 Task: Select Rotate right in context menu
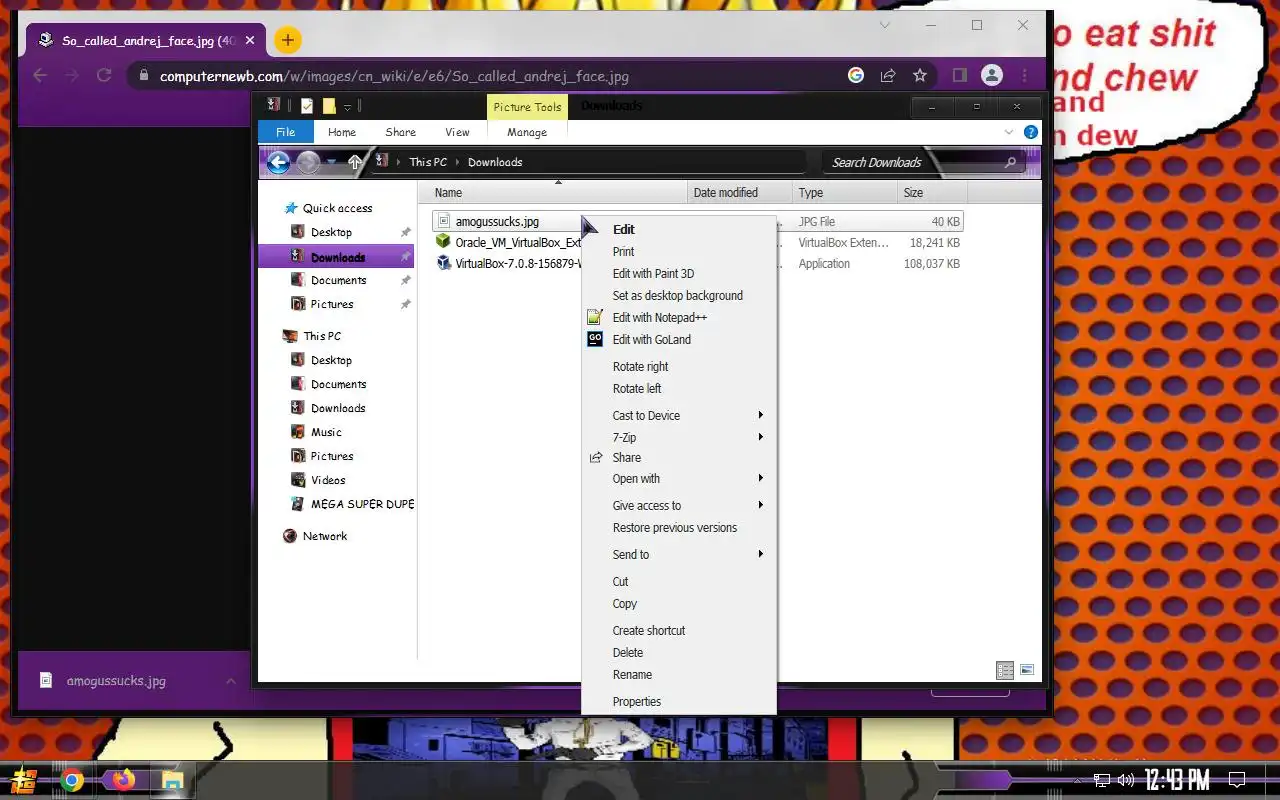tap(679, 367)
